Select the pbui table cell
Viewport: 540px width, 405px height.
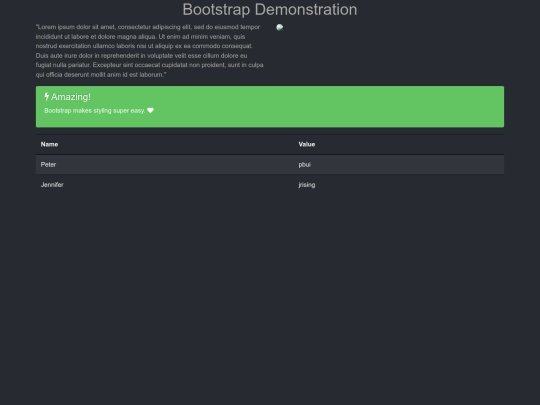399,165
